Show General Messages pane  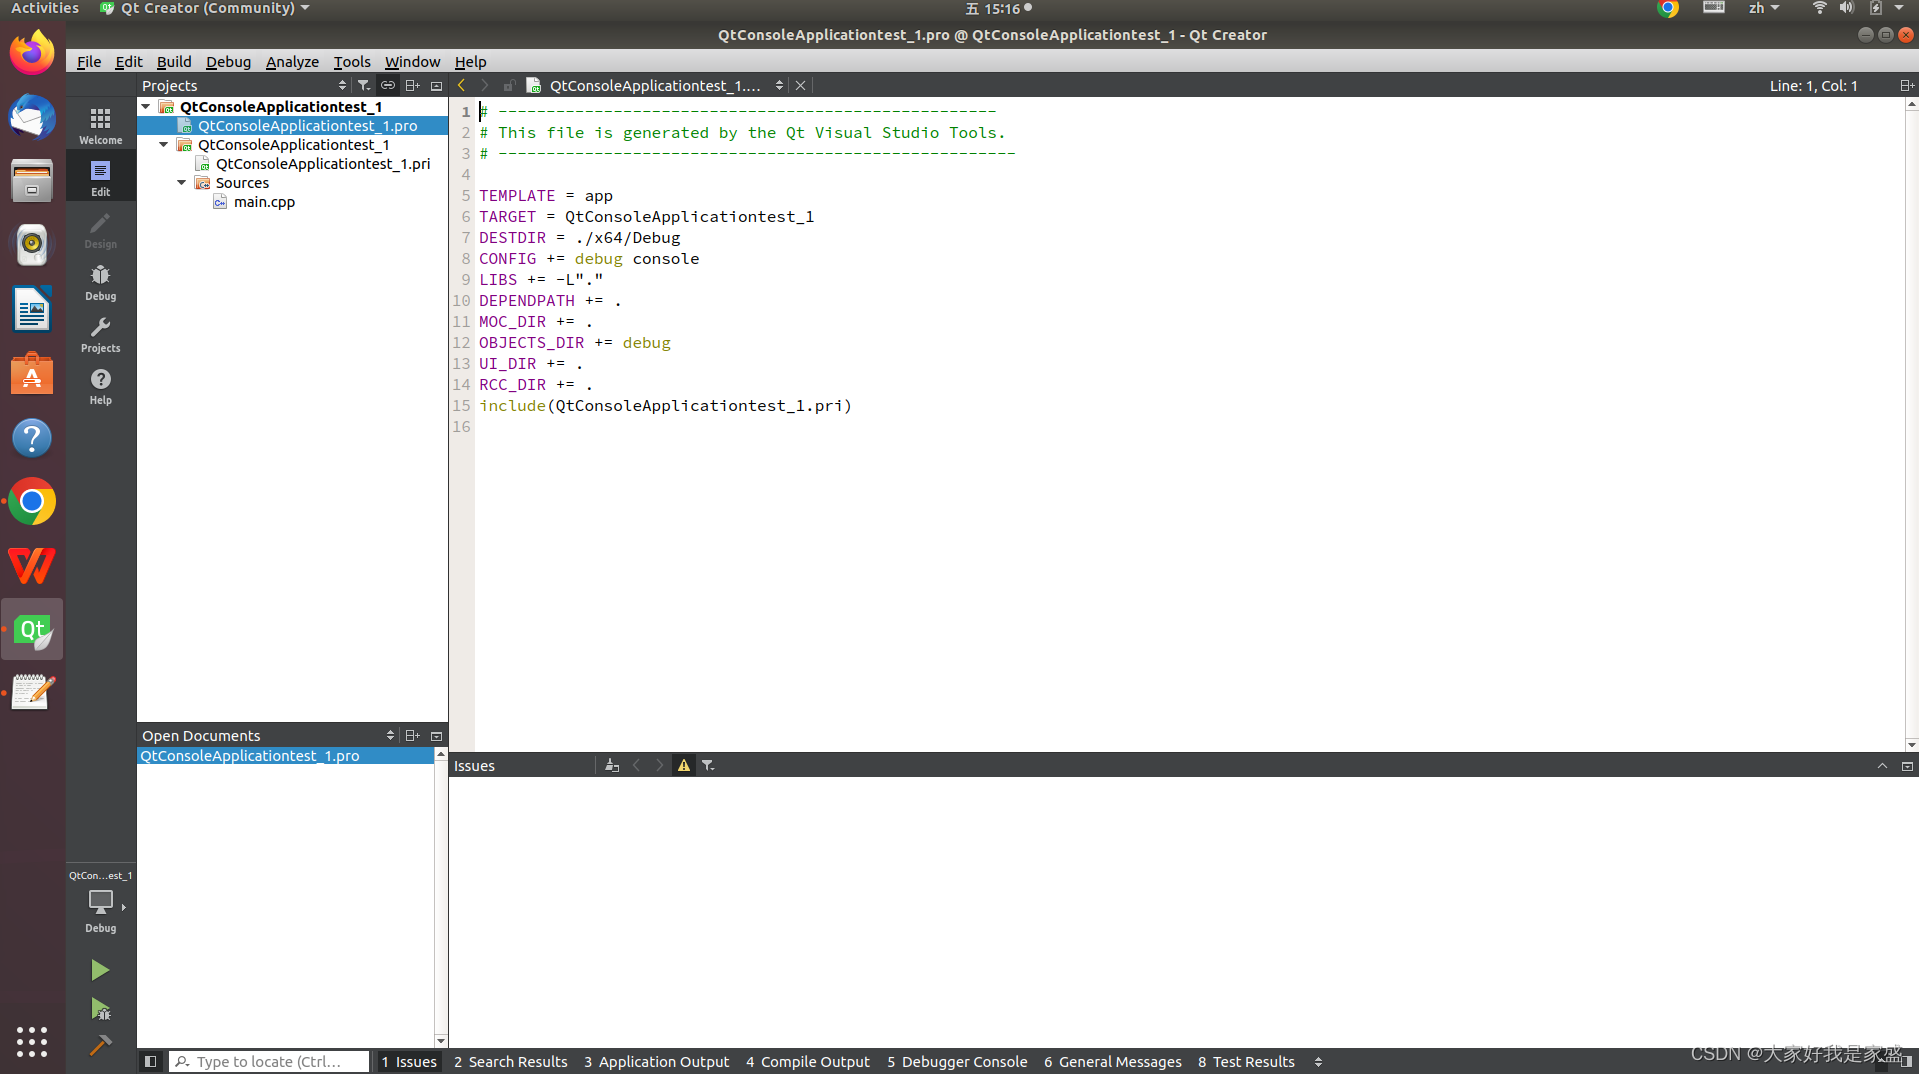tap(1113, 1062)
